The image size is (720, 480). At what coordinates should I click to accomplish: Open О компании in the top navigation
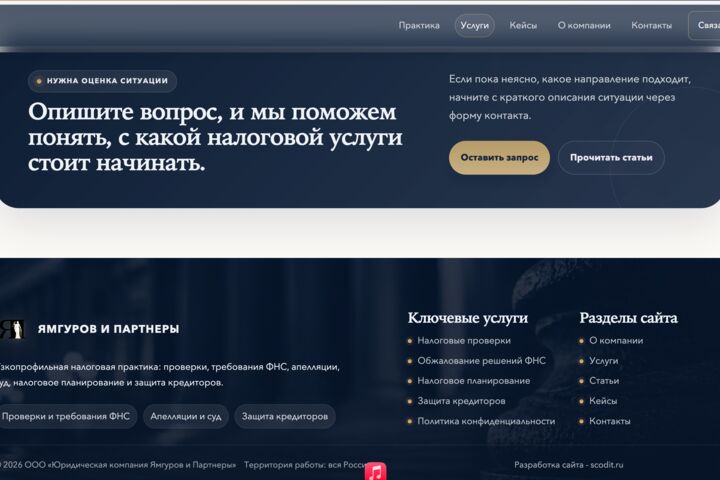coord(584,26)
